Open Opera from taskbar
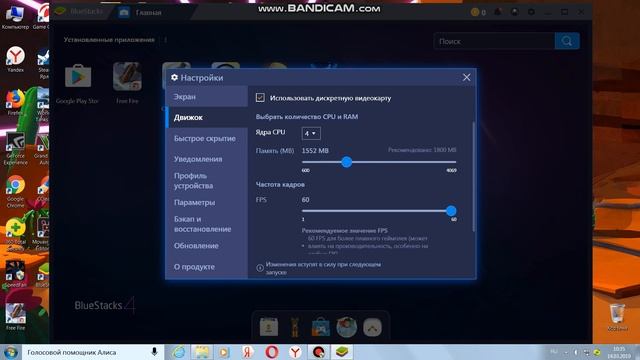 [271, 352]
